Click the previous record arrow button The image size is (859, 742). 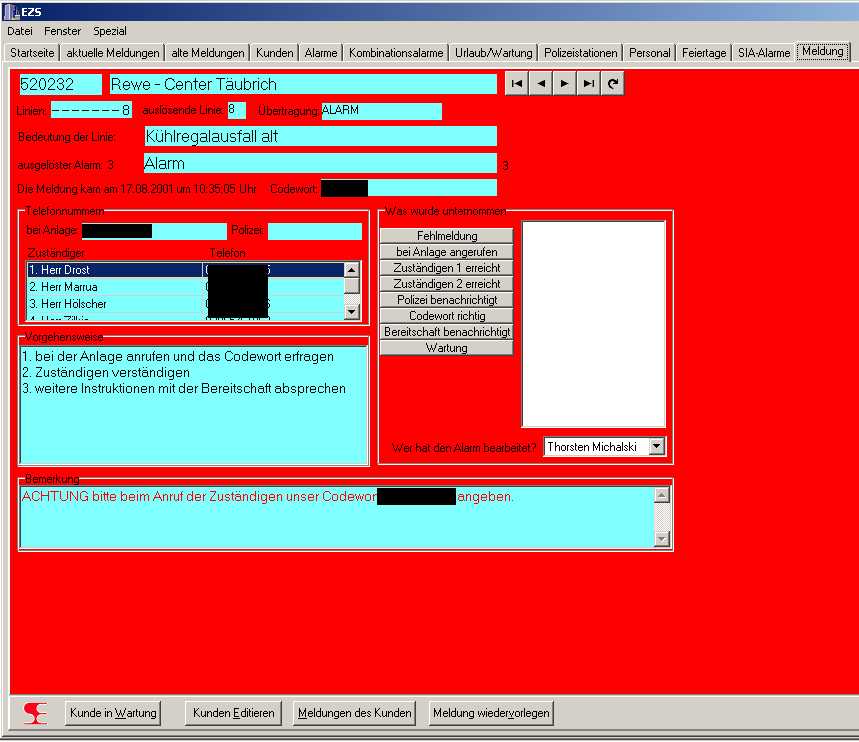[541, 84]
